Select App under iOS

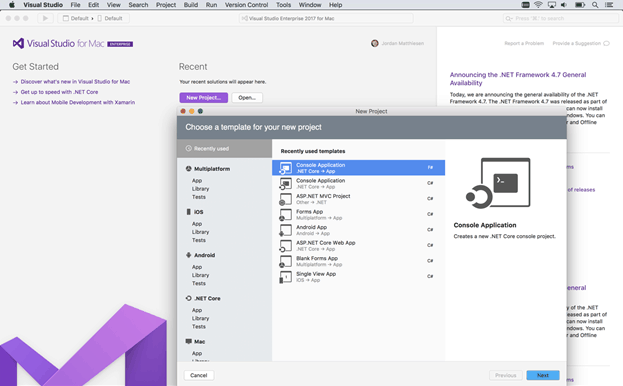[197, 224]
